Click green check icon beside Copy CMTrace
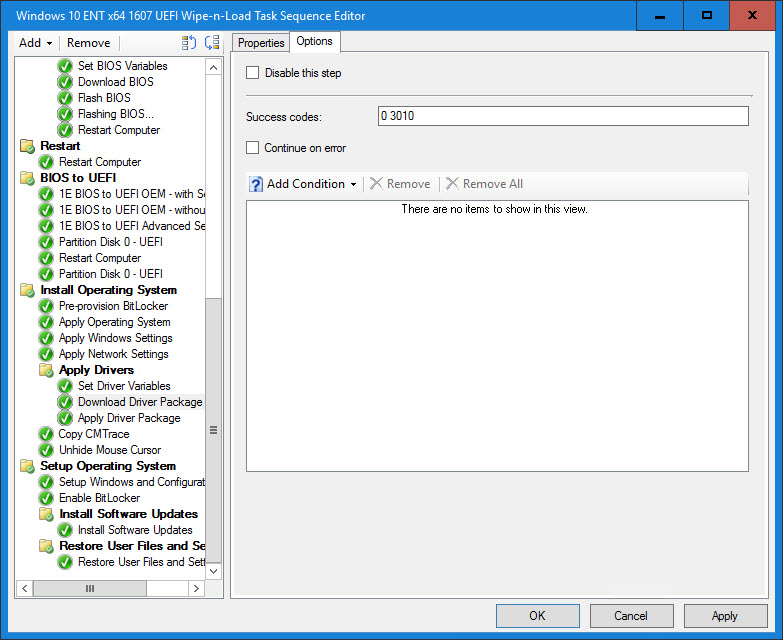Image resolution: width=783 pixels, height=640 pixels. (x=46, y=434)
